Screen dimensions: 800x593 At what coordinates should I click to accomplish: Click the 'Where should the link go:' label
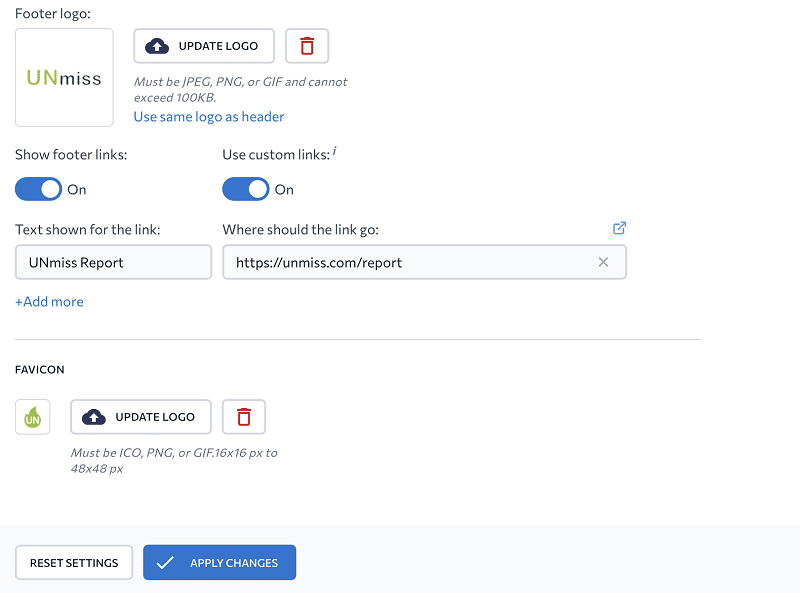[301, 230]
